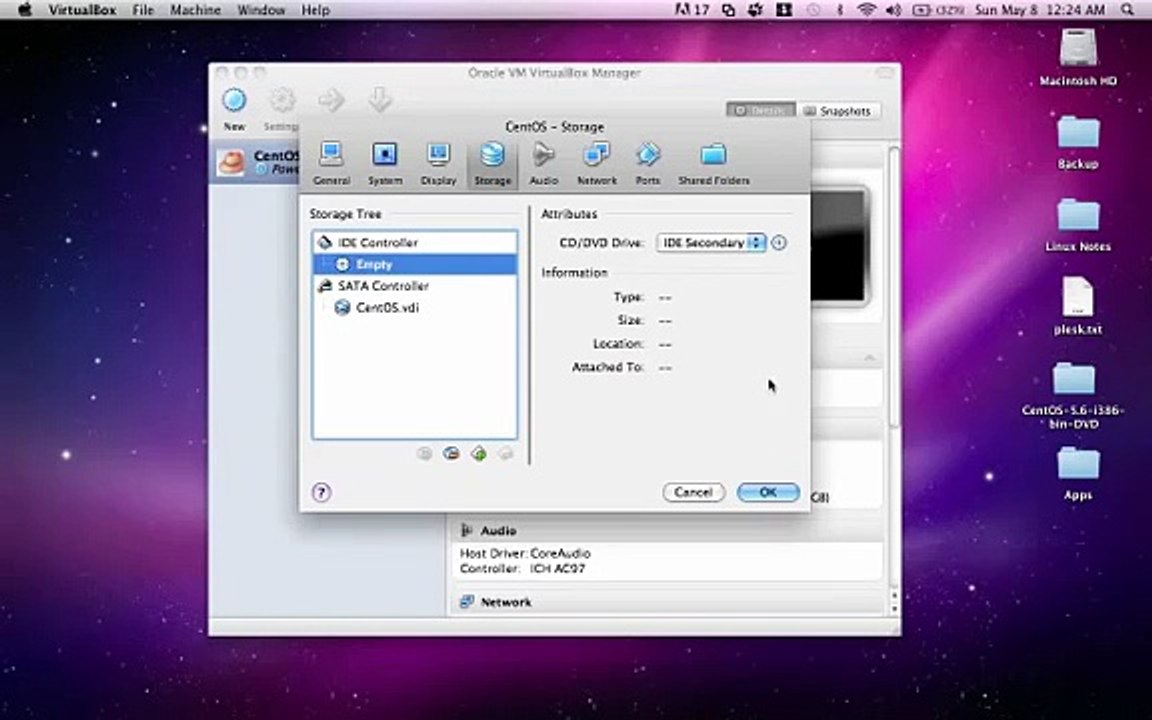This screenshot has width=1152, height=720.
Task: Click the remove attachment icon below tree
Action: pos(505,454)
